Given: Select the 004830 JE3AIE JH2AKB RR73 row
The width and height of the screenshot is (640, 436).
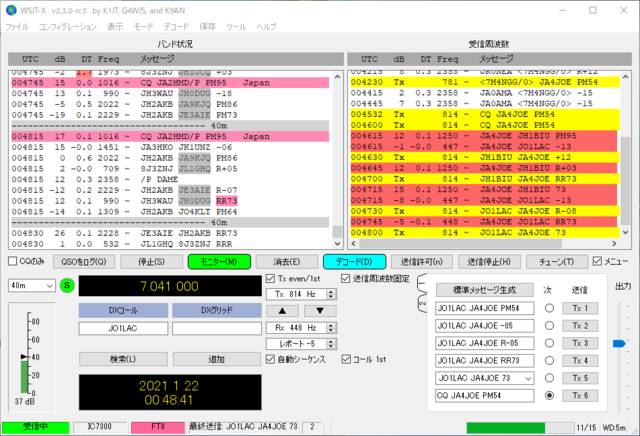Looking at the screenshot, I should [x=170, y=233].
